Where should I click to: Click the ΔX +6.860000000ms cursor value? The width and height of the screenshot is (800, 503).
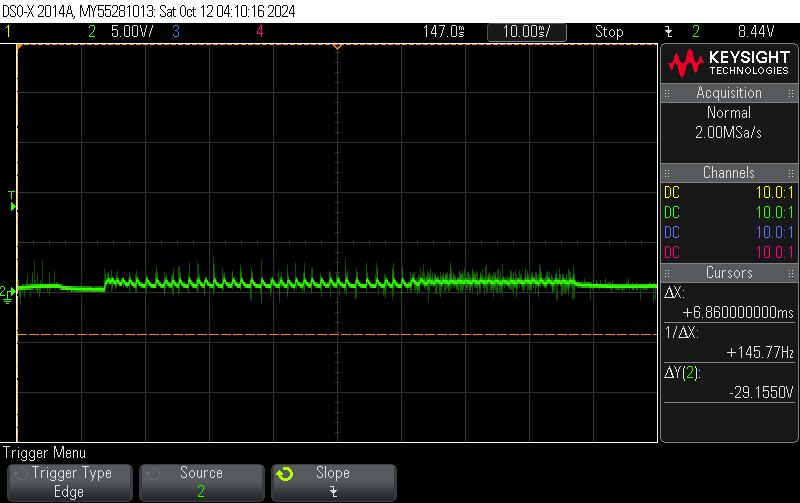pos(738,312)
